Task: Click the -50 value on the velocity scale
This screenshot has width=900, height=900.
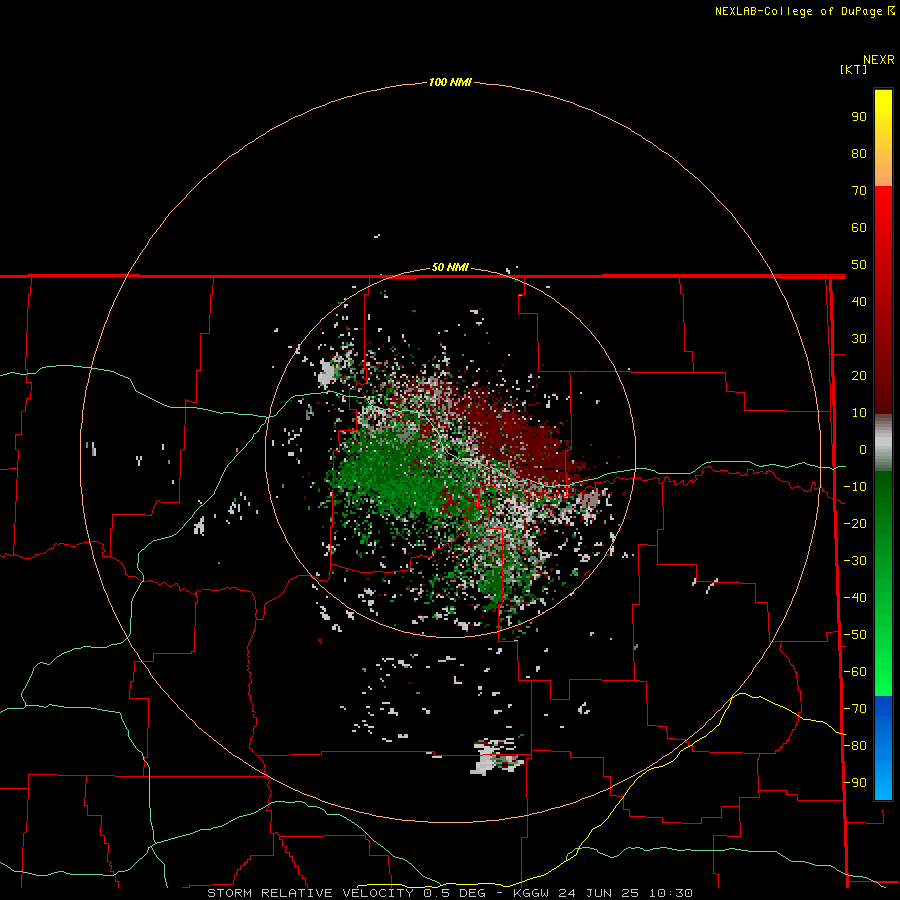Action: (855, 635)
